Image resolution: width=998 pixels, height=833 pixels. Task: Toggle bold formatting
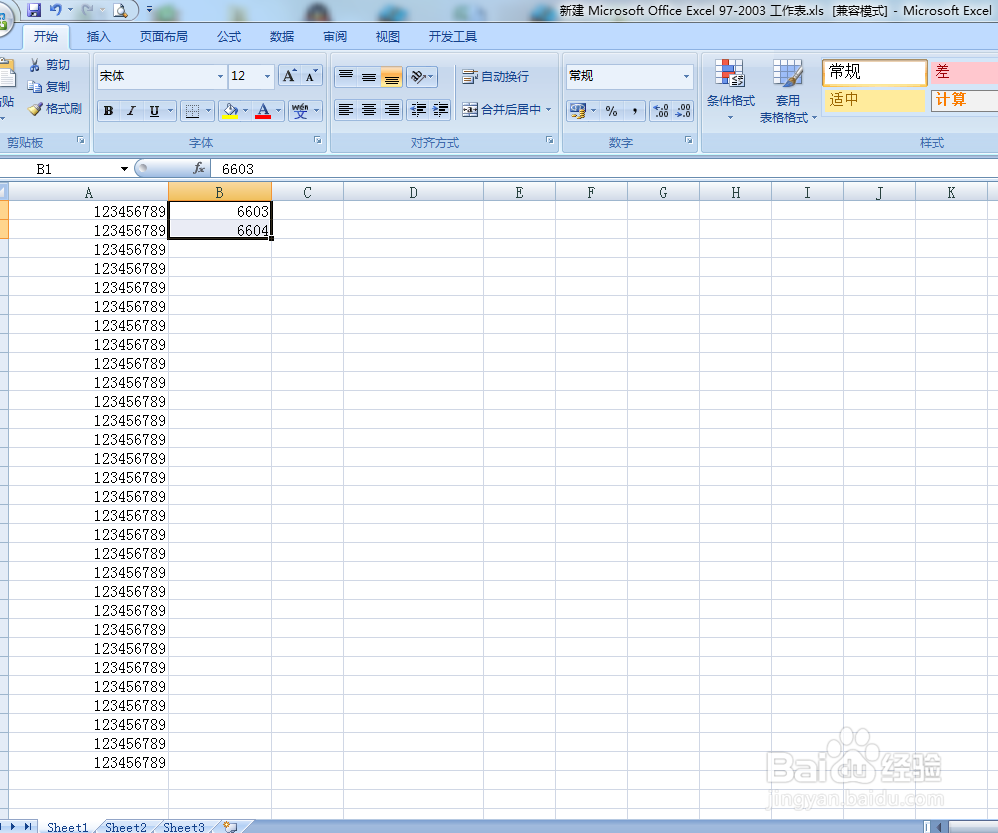click(x=108, y=111)
